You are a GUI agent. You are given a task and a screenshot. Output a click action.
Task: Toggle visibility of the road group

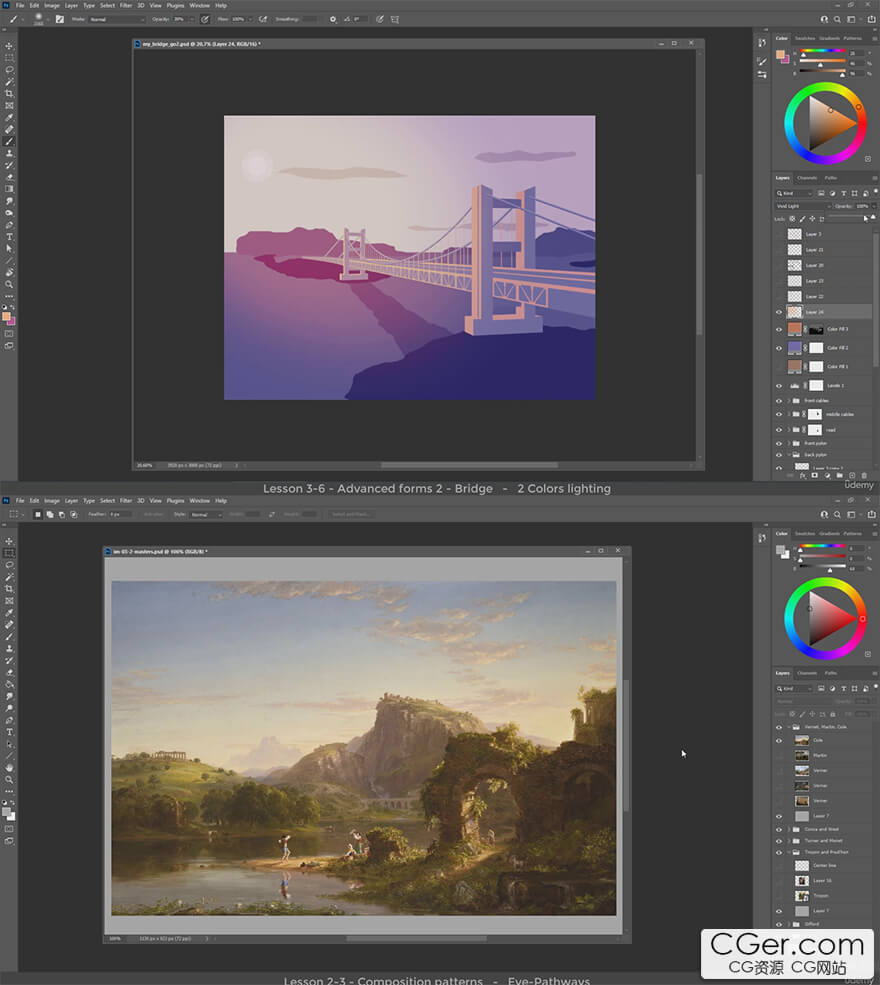779,430
